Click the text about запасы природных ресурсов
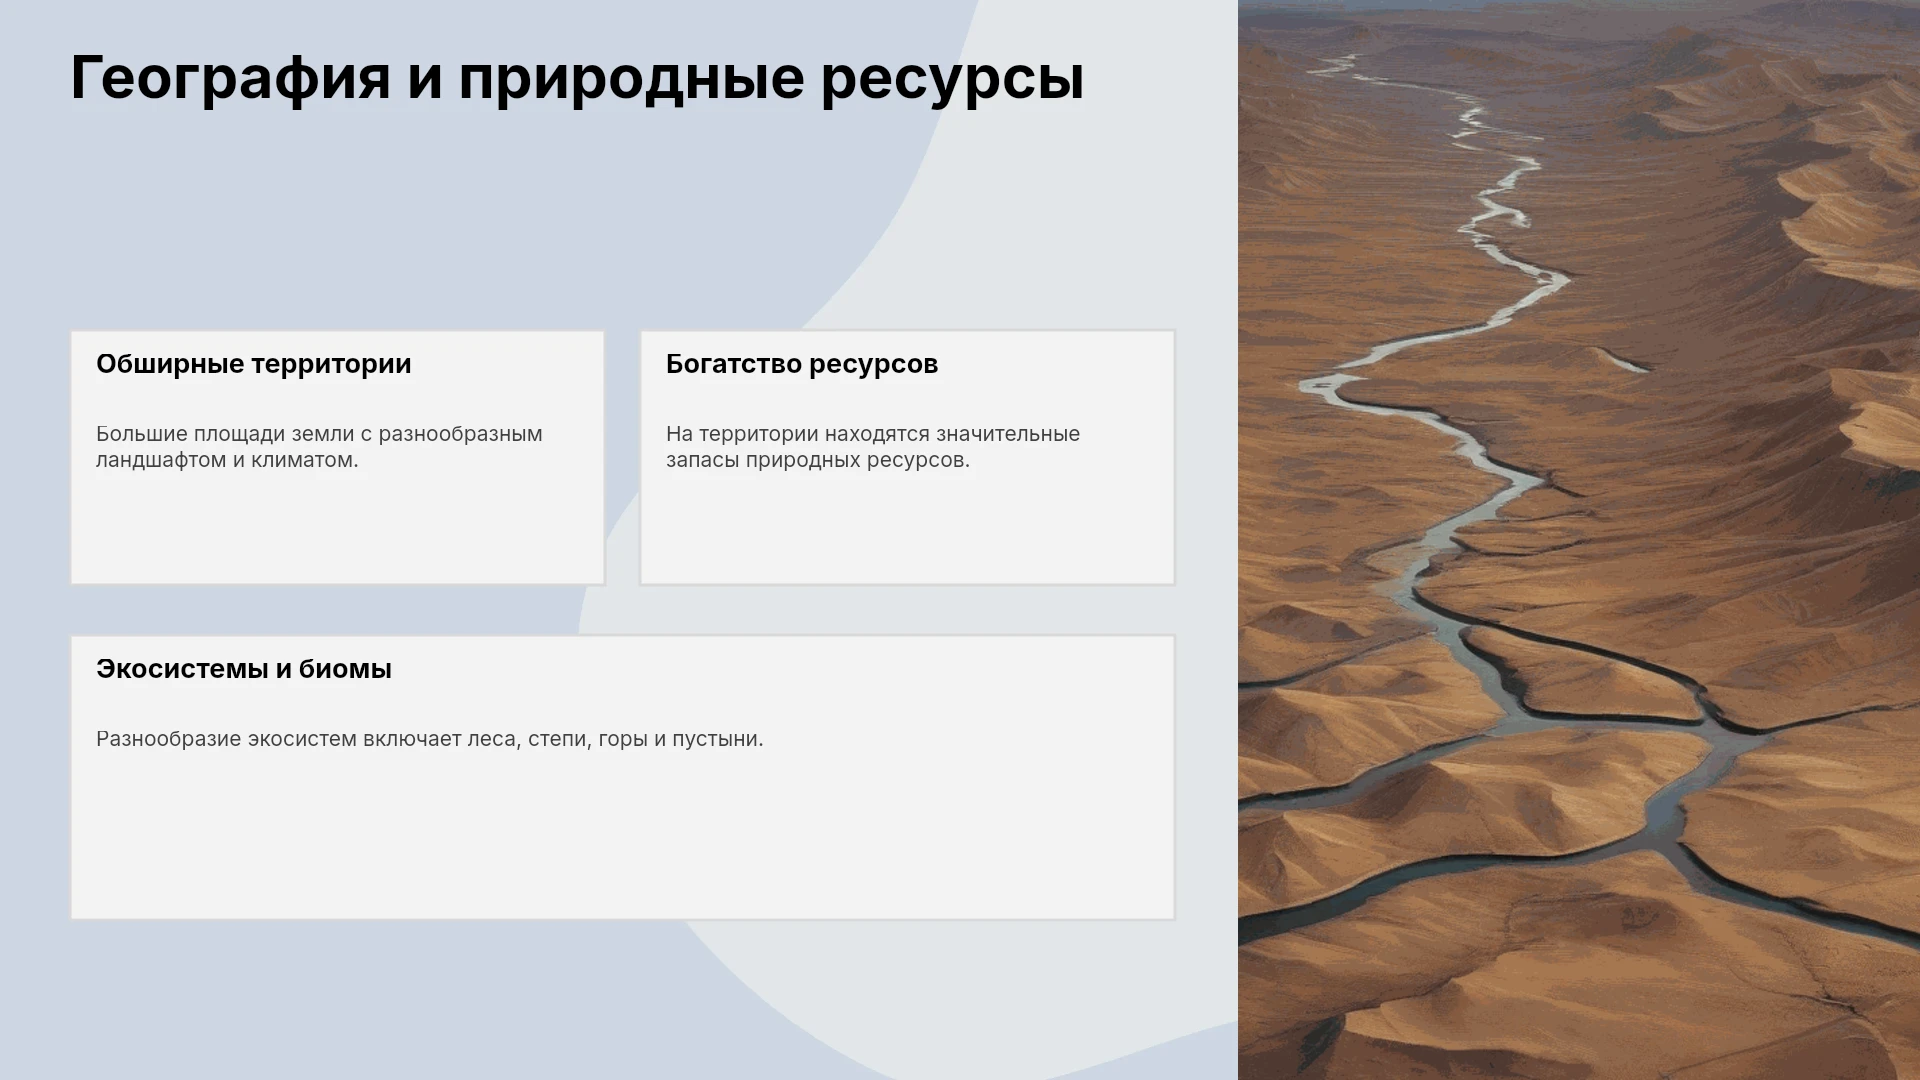The image size is (1920, 1080). (873, 447)
